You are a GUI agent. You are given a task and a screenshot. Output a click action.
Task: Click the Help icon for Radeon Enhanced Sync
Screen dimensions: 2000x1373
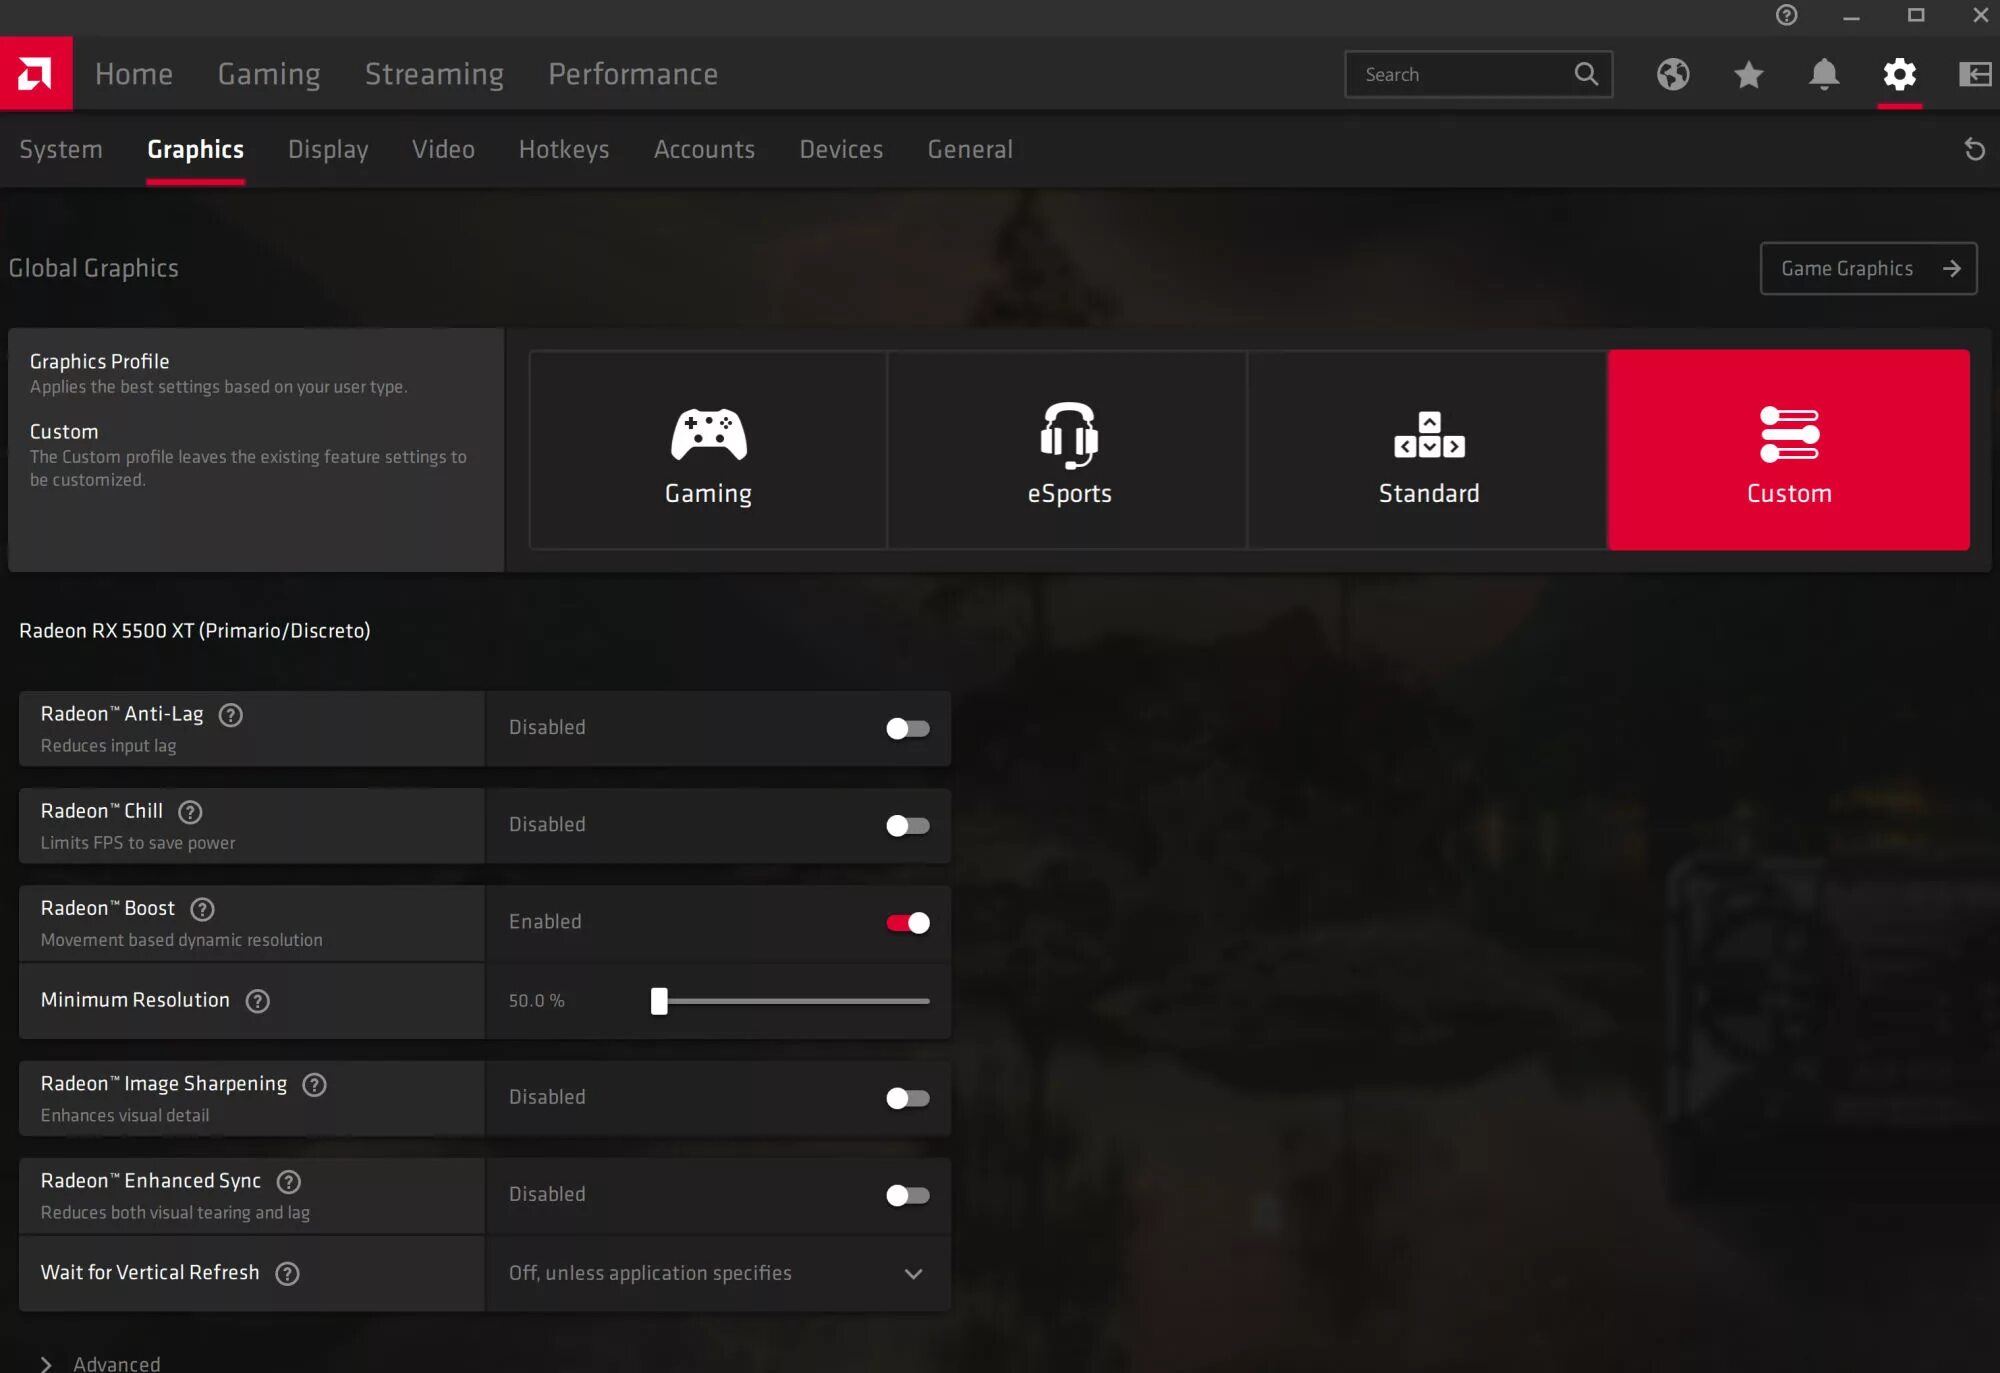click(x=289, y=1180)
